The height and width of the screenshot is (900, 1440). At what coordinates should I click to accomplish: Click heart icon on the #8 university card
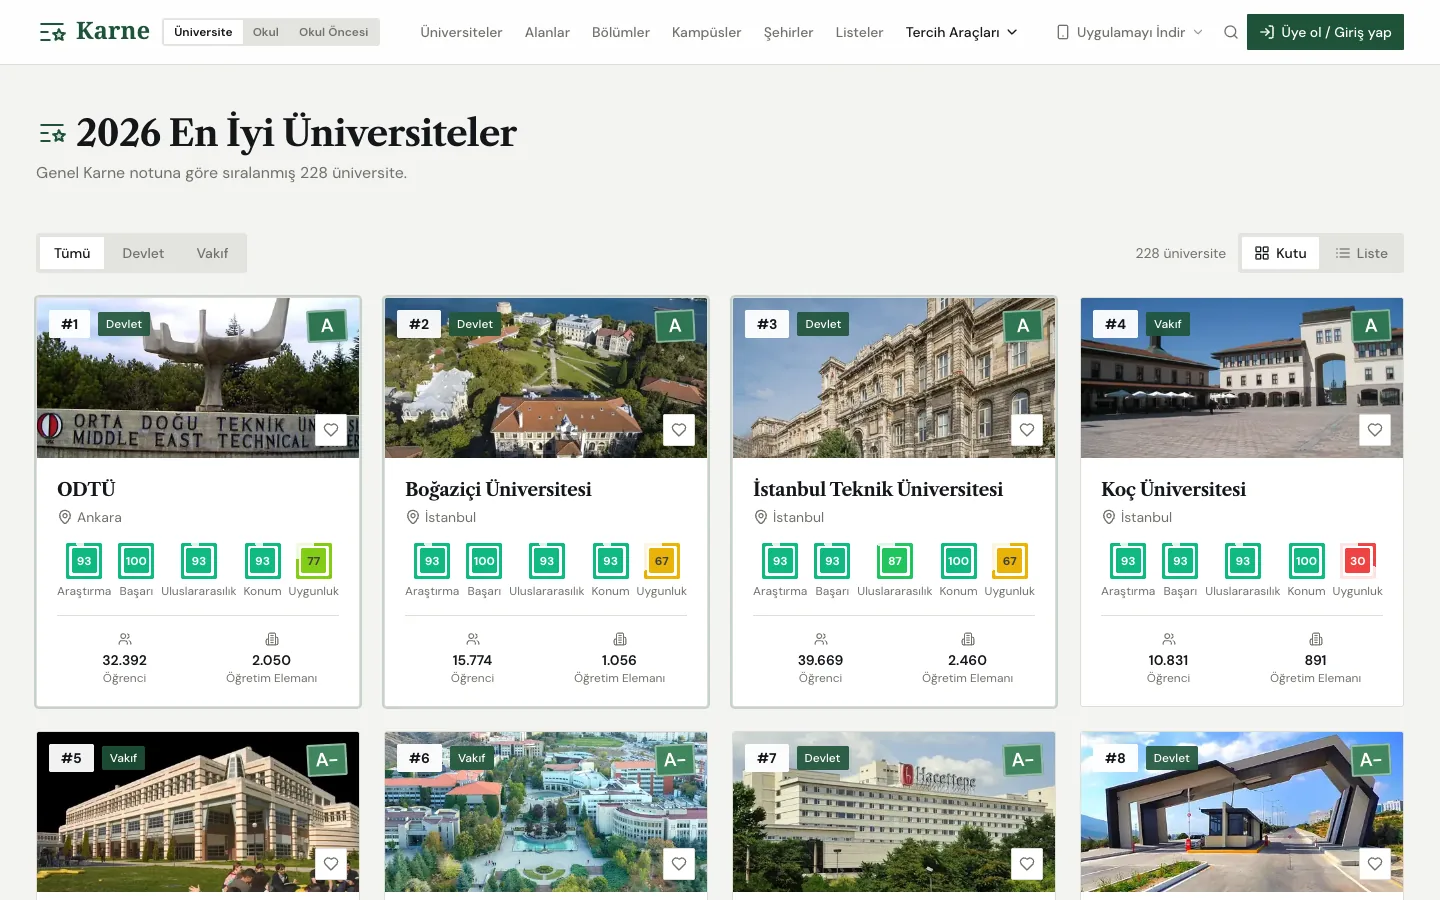(1375, 864)
